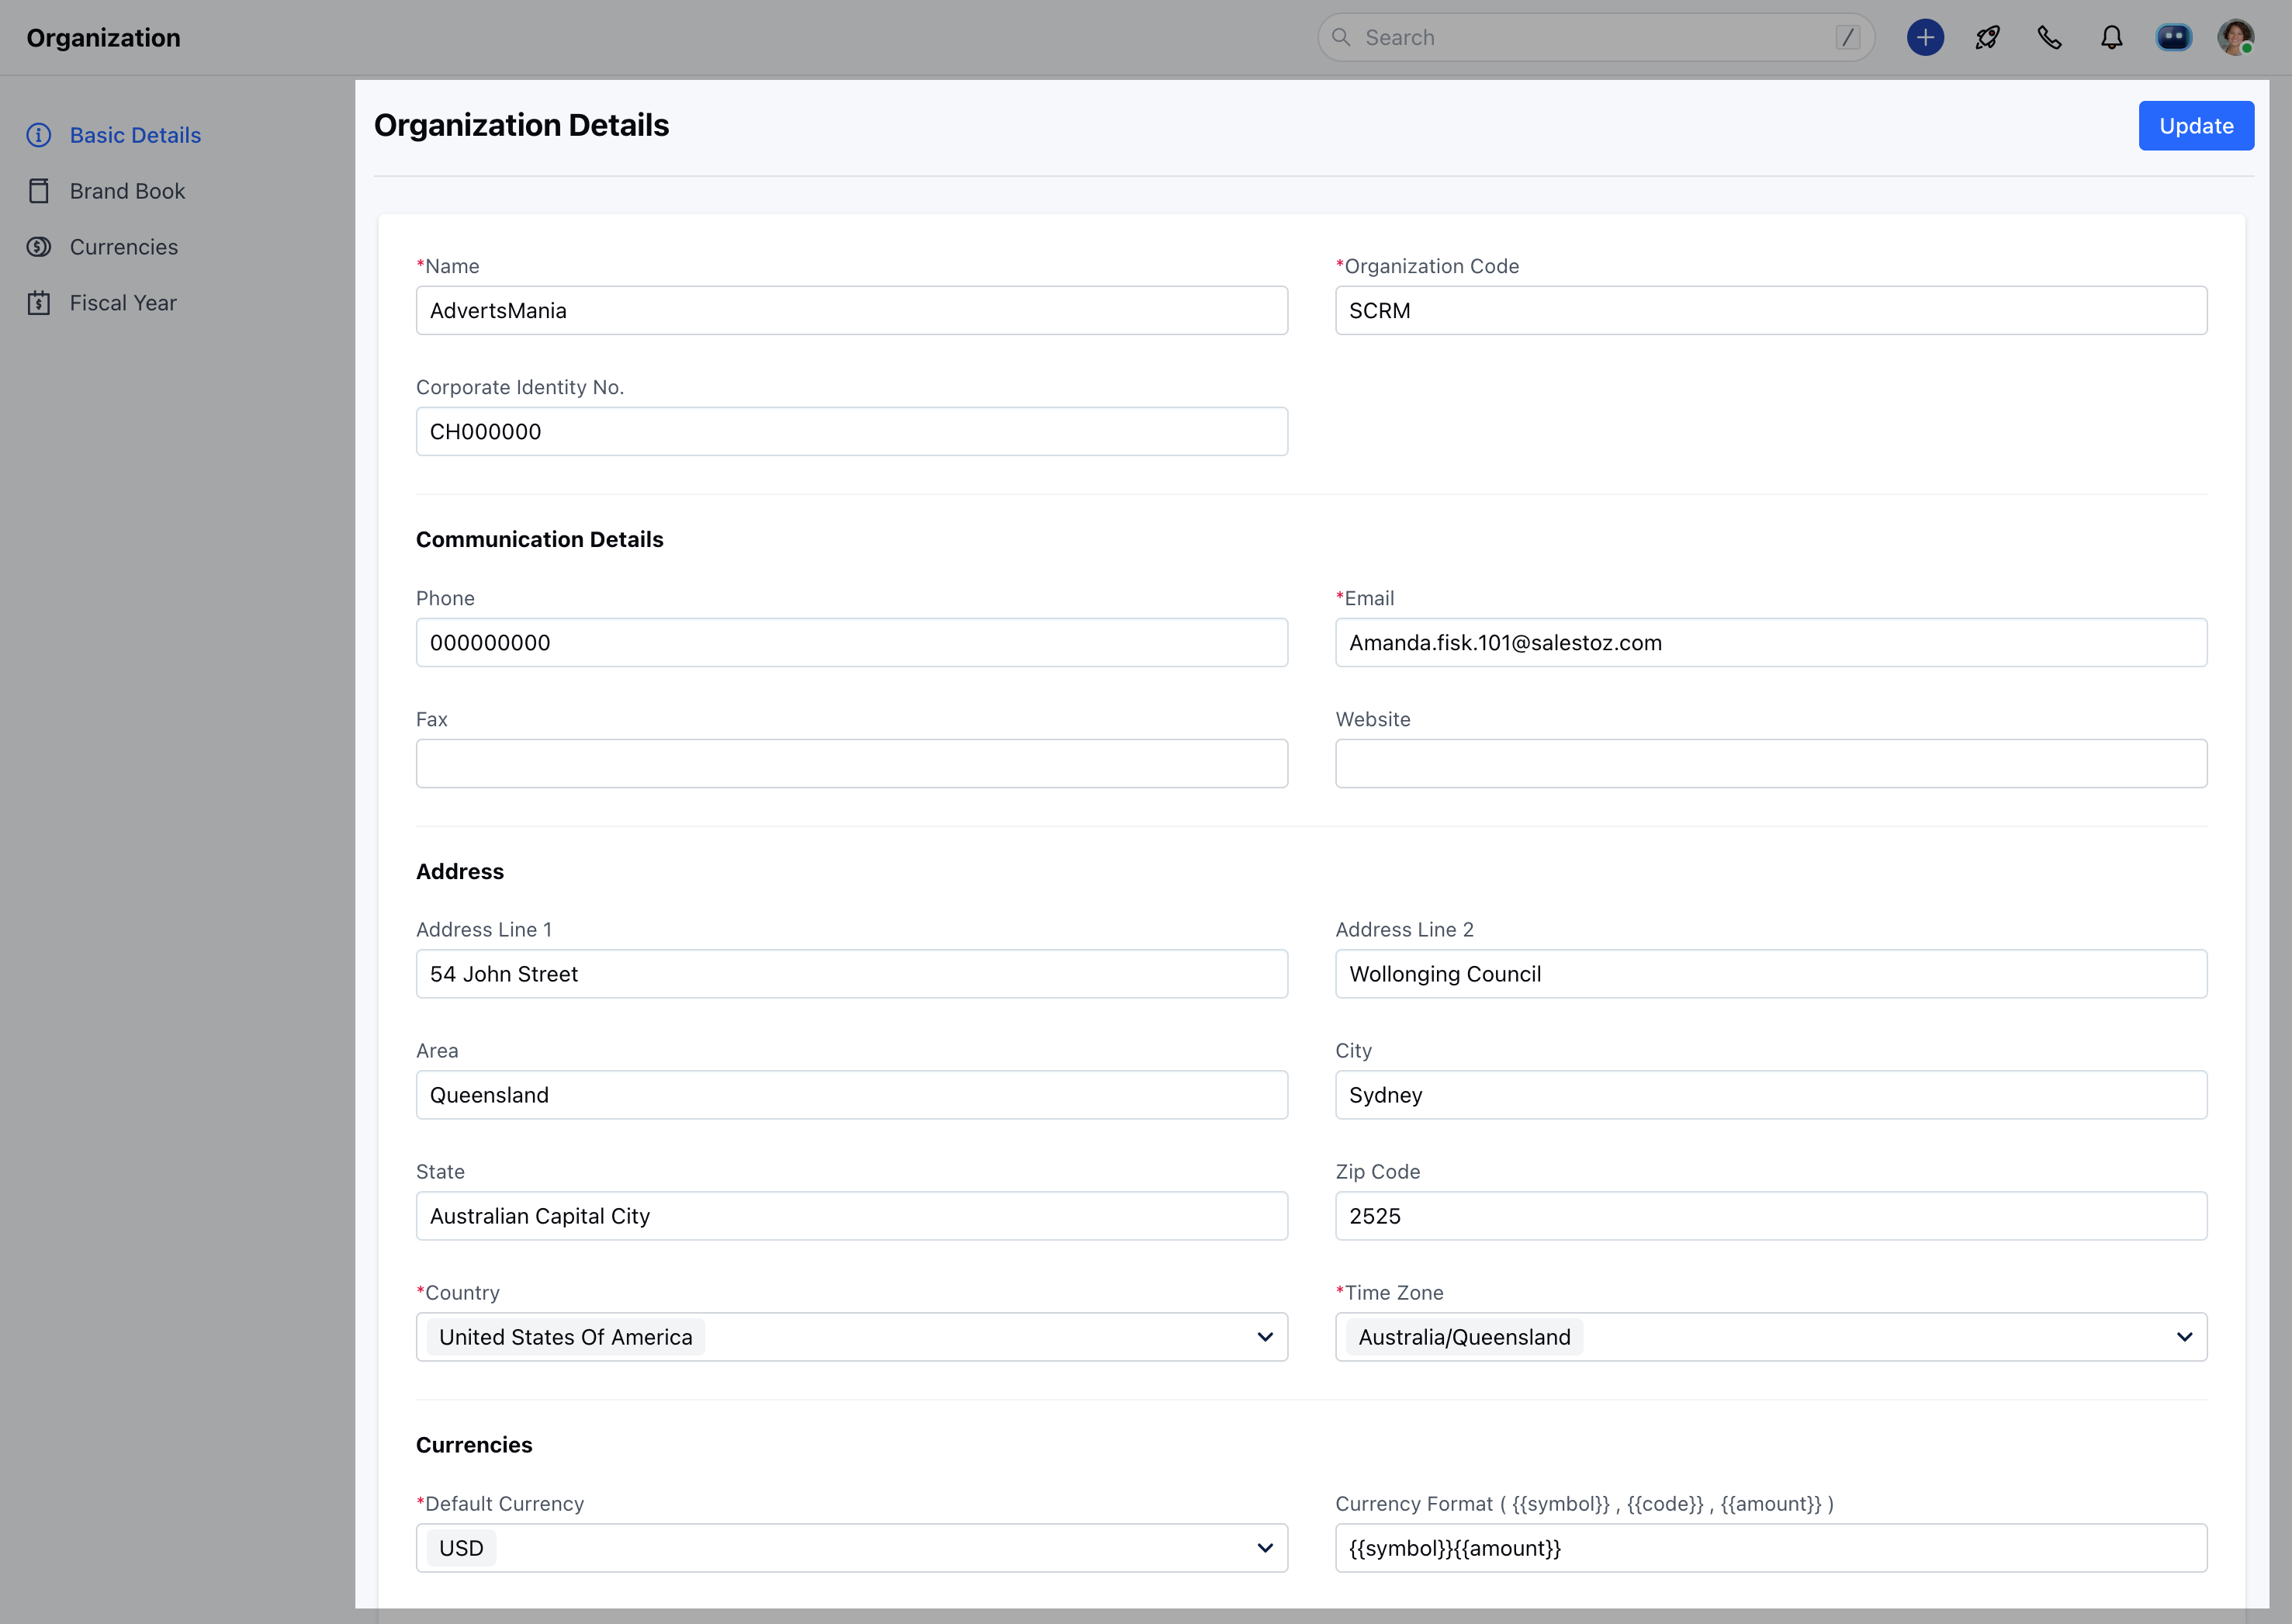The width and height of the screenshot is (2292, 1624).
Task: Click the Currency Format field
Action: pos(1770,1548)
